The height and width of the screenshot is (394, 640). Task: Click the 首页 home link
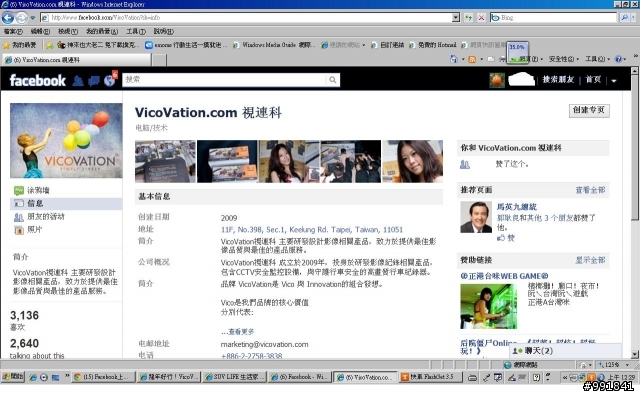tap(593, 80)
